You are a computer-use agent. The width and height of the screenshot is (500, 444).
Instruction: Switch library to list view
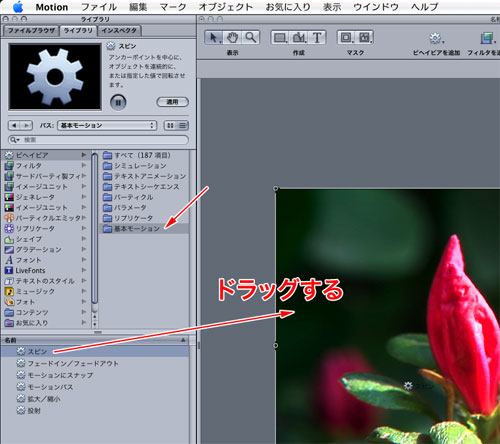(x=182, y=125)
